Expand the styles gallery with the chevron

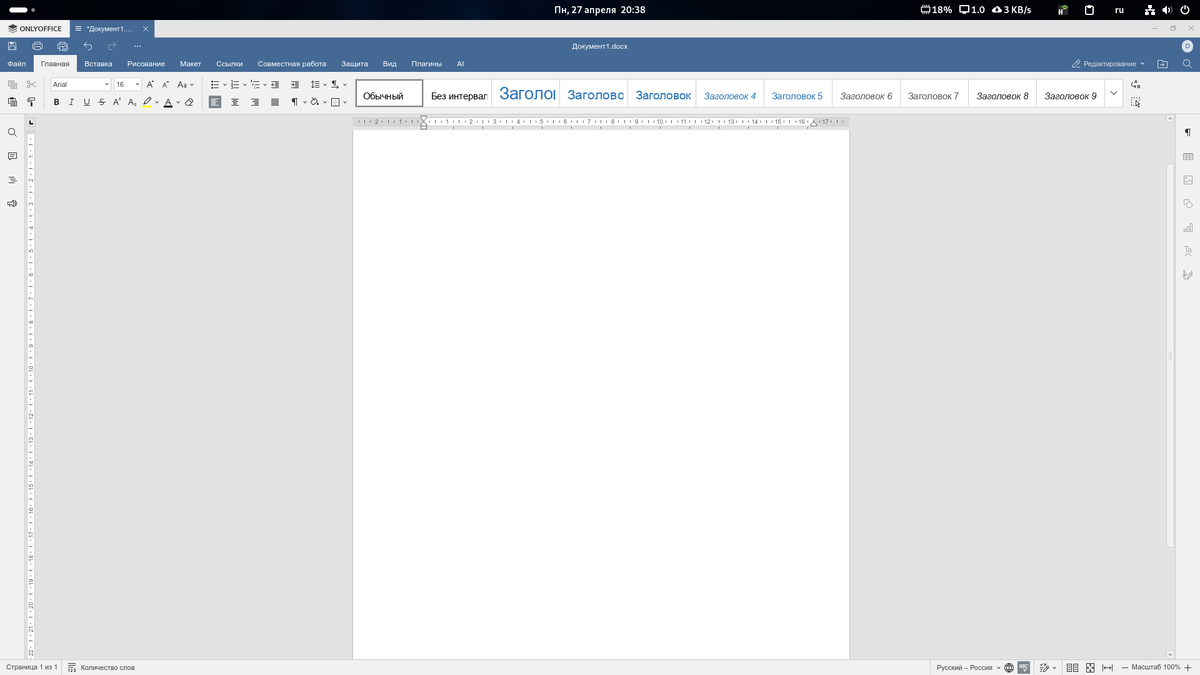1113,94
